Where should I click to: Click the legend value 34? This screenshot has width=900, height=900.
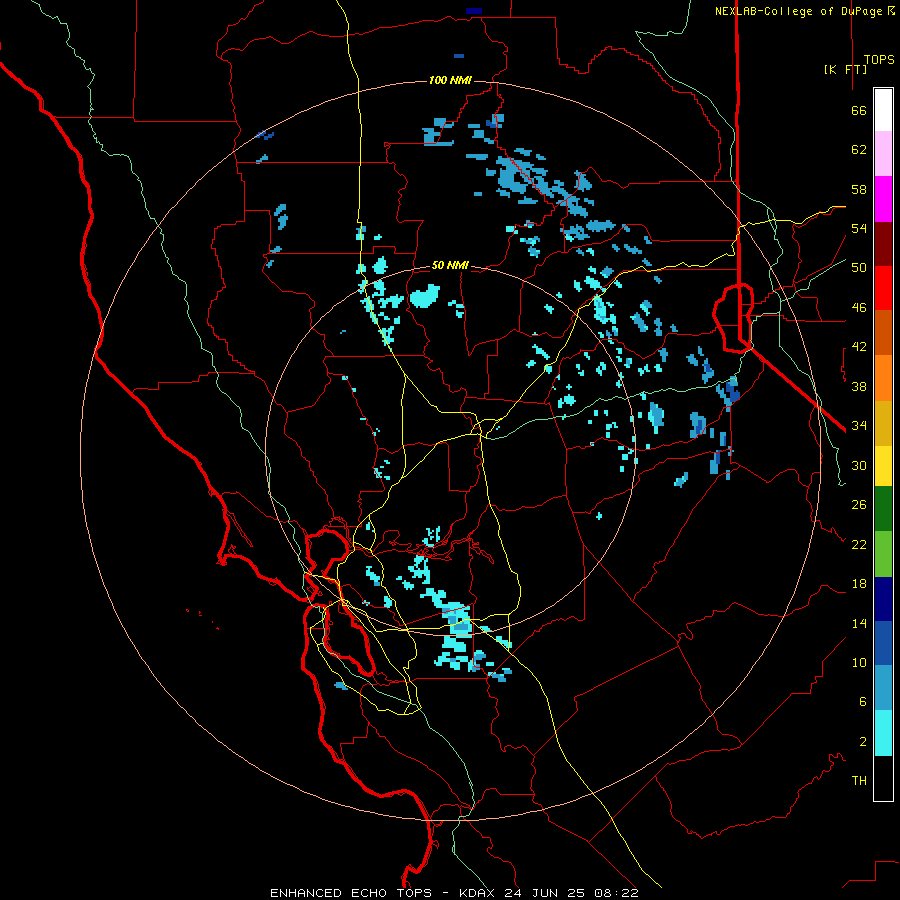coord(859,426)
